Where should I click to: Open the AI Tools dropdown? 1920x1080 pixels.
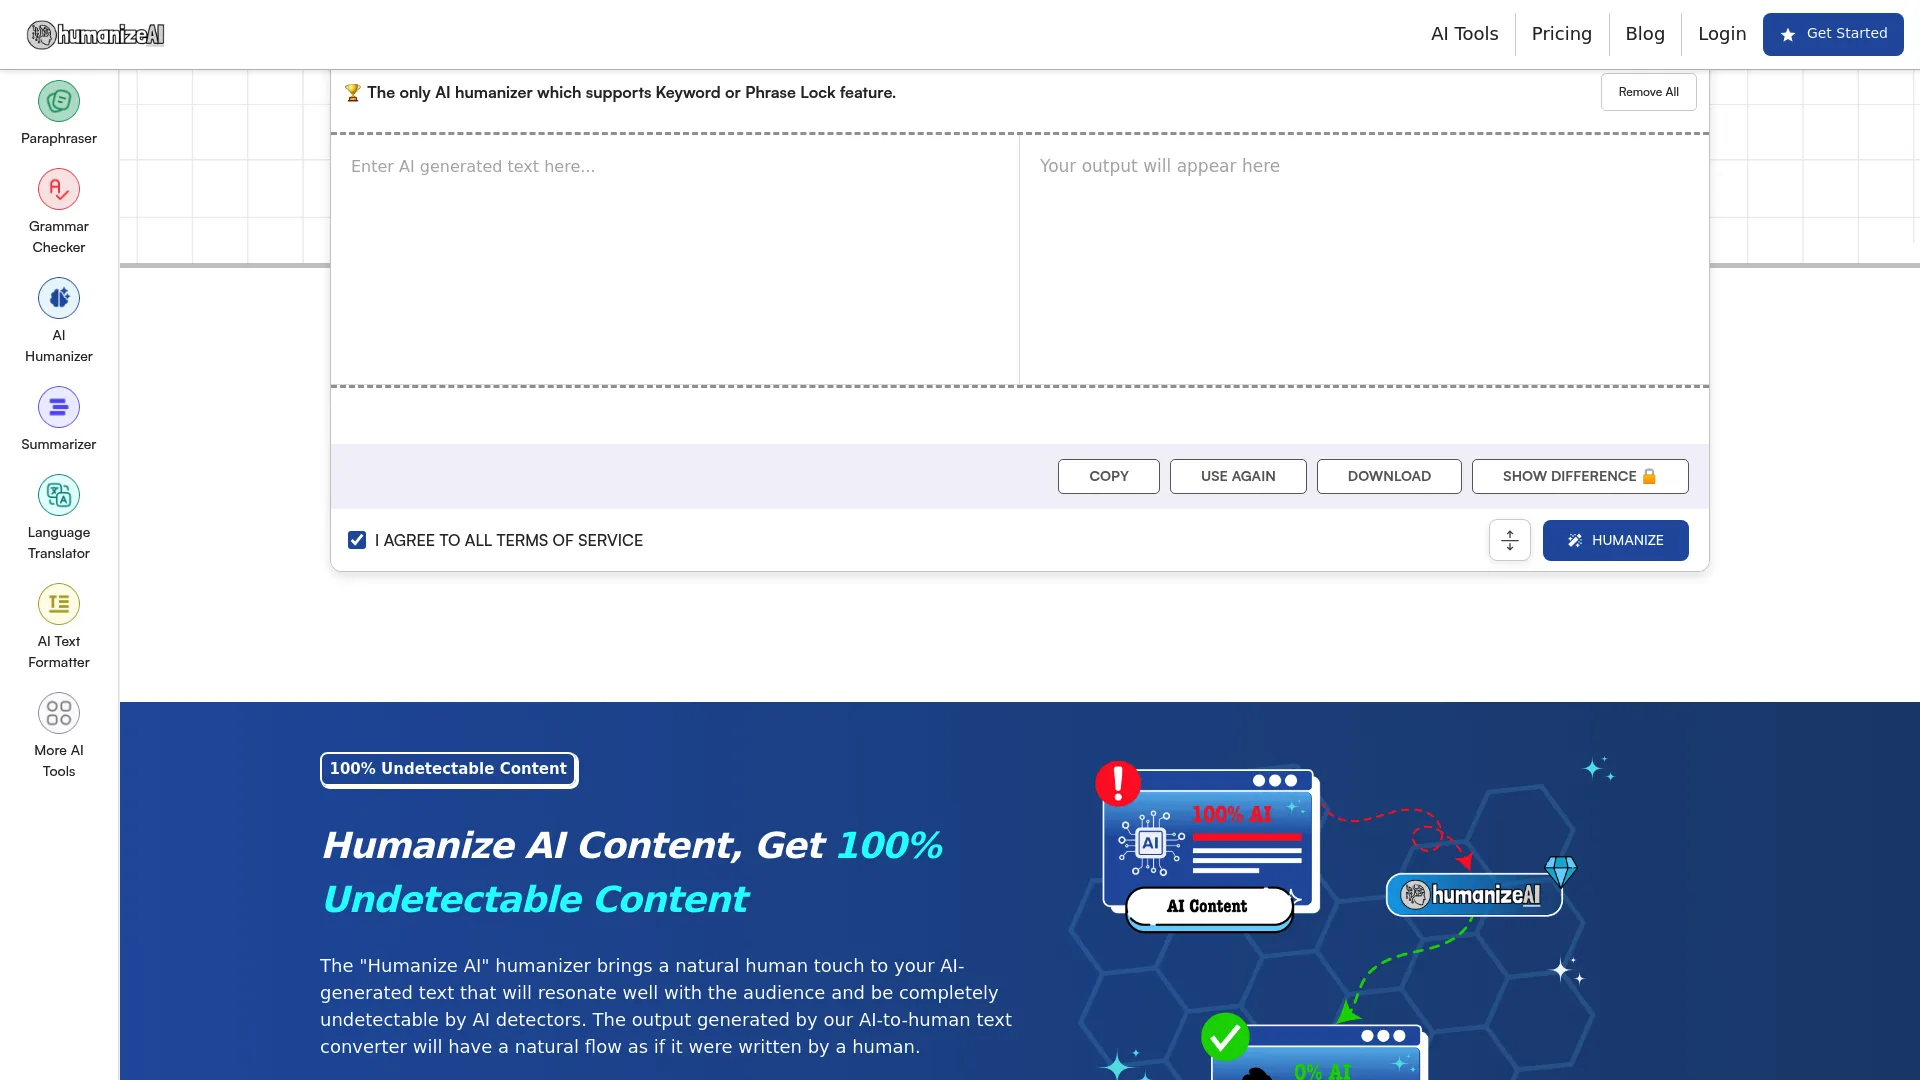click(x=1464, y=33)
